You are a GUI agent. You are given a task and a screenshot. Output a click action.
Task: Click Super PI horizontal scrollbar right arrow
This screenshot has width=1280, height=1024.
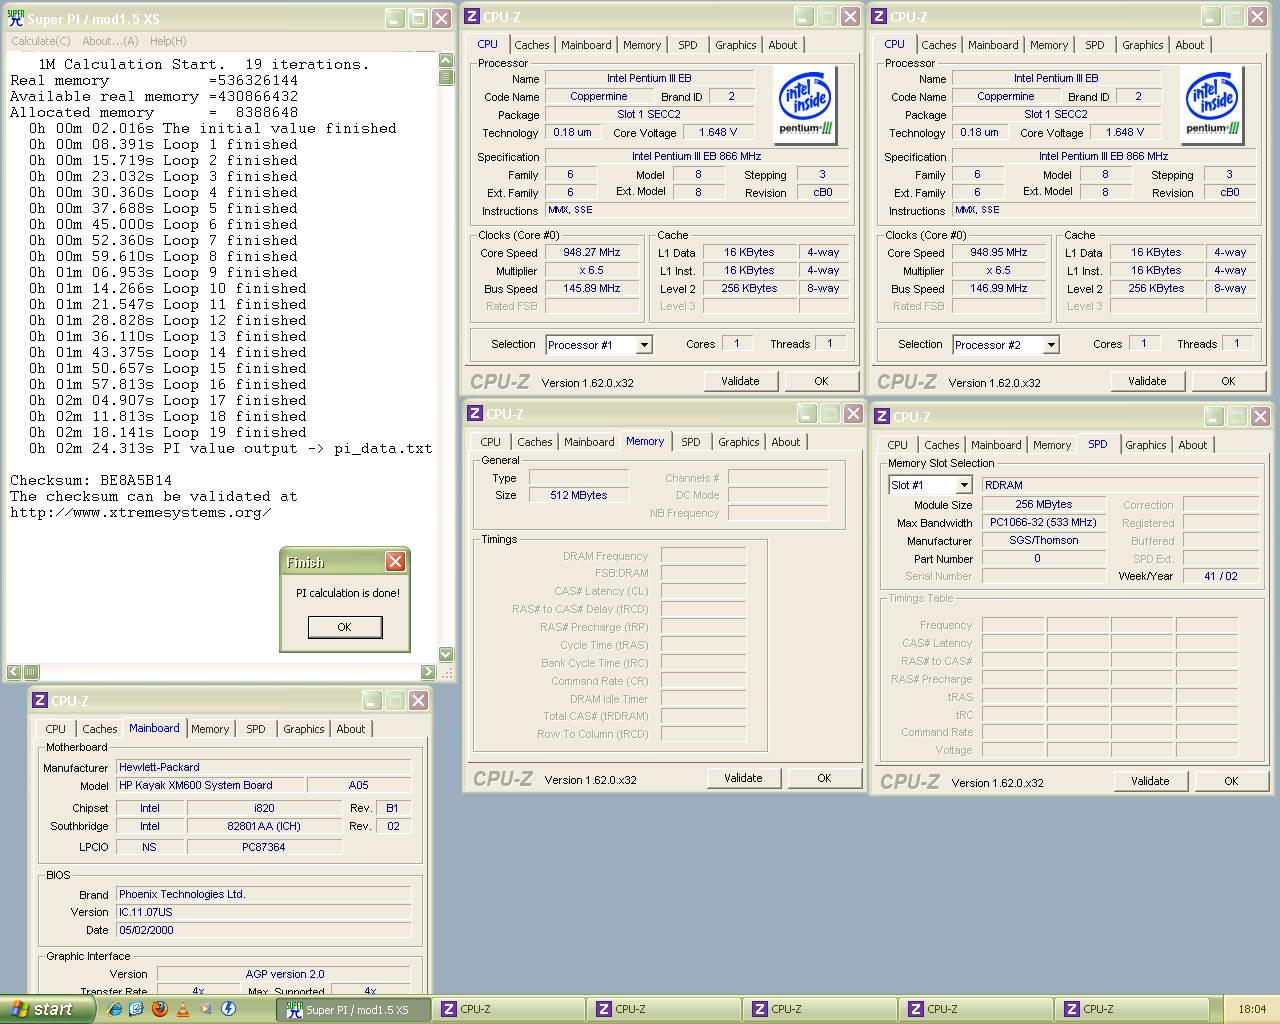(428, 672)
